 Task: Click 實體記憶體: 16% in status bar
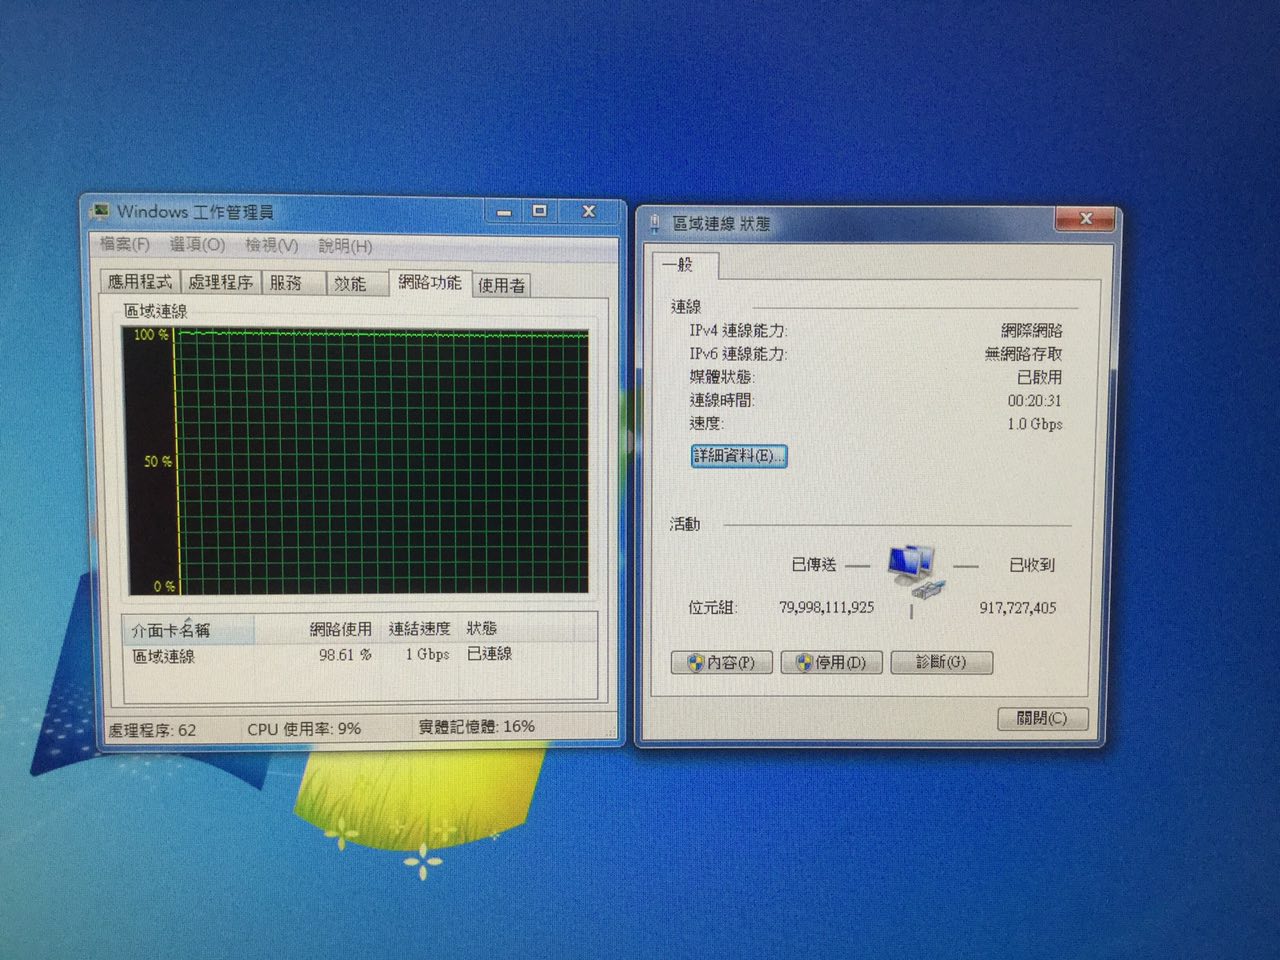[x=476, y=727]
